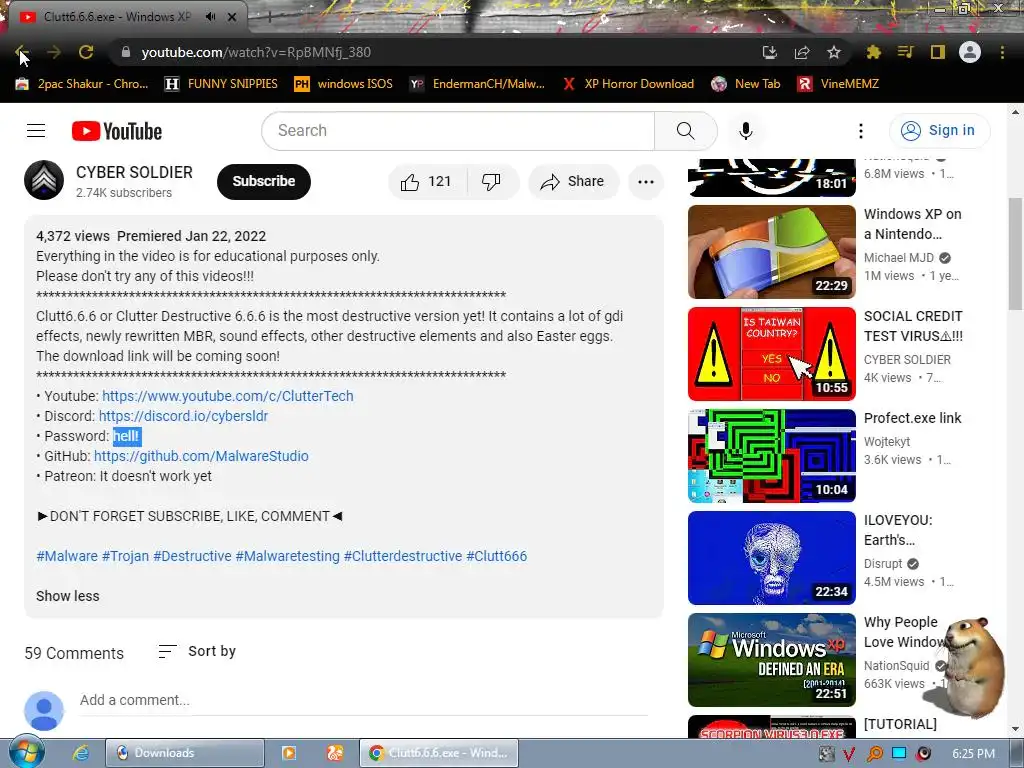This screenshot has height=768, width=1024.
Task: Click the YouTube Search input field
Action: [x=458, y=131]
